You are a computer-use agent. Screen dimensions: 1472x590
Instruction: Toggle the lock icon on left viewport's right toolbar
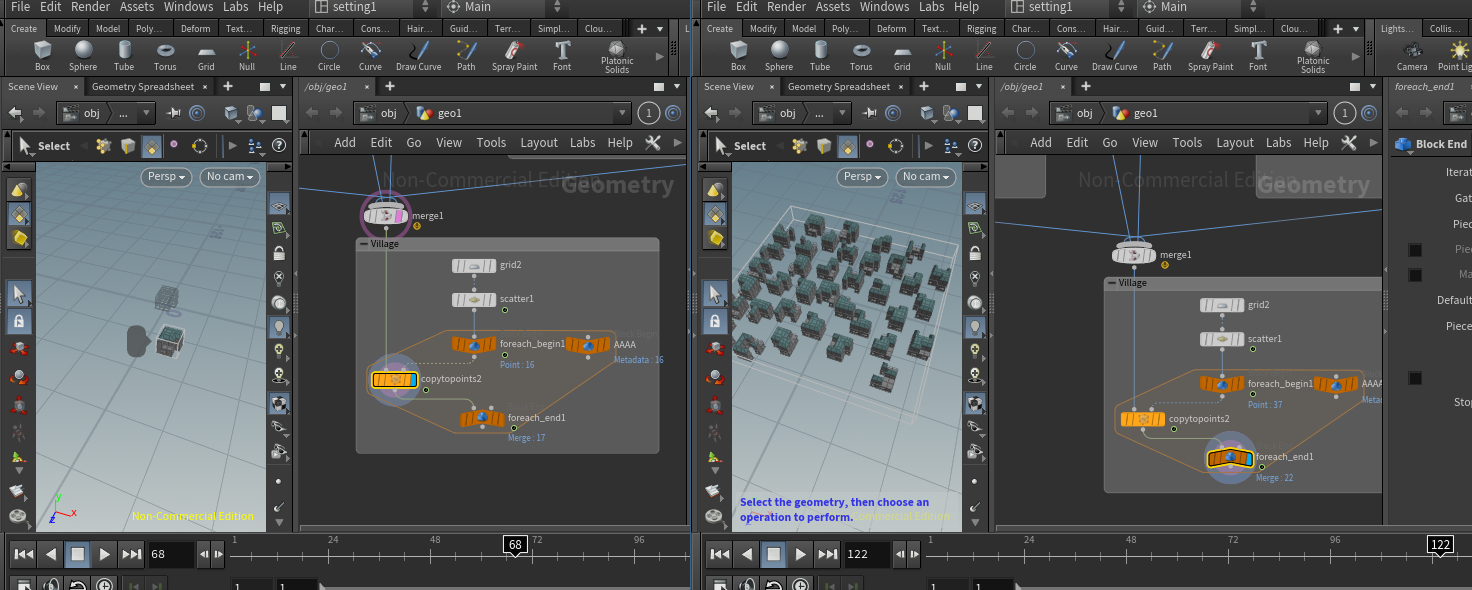pyautogui.click(x=279, y=253)
